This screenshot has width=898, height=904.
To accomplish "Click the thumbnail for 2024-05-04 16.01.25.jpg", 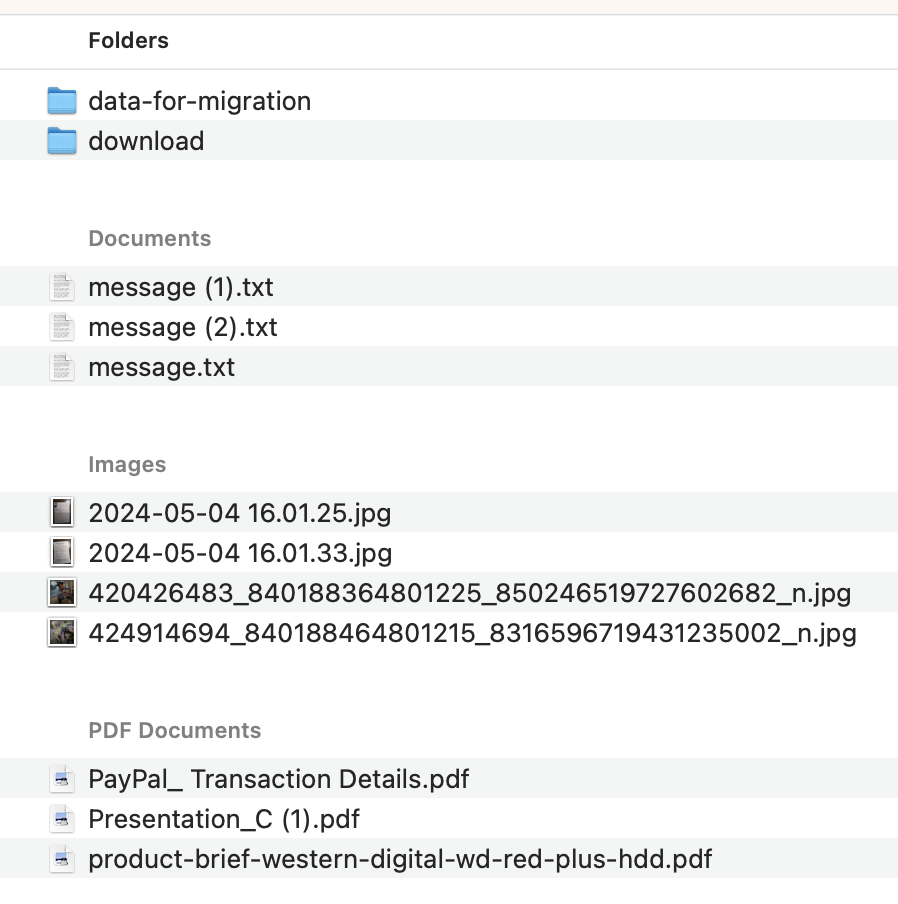I will (x=62, y=513).
